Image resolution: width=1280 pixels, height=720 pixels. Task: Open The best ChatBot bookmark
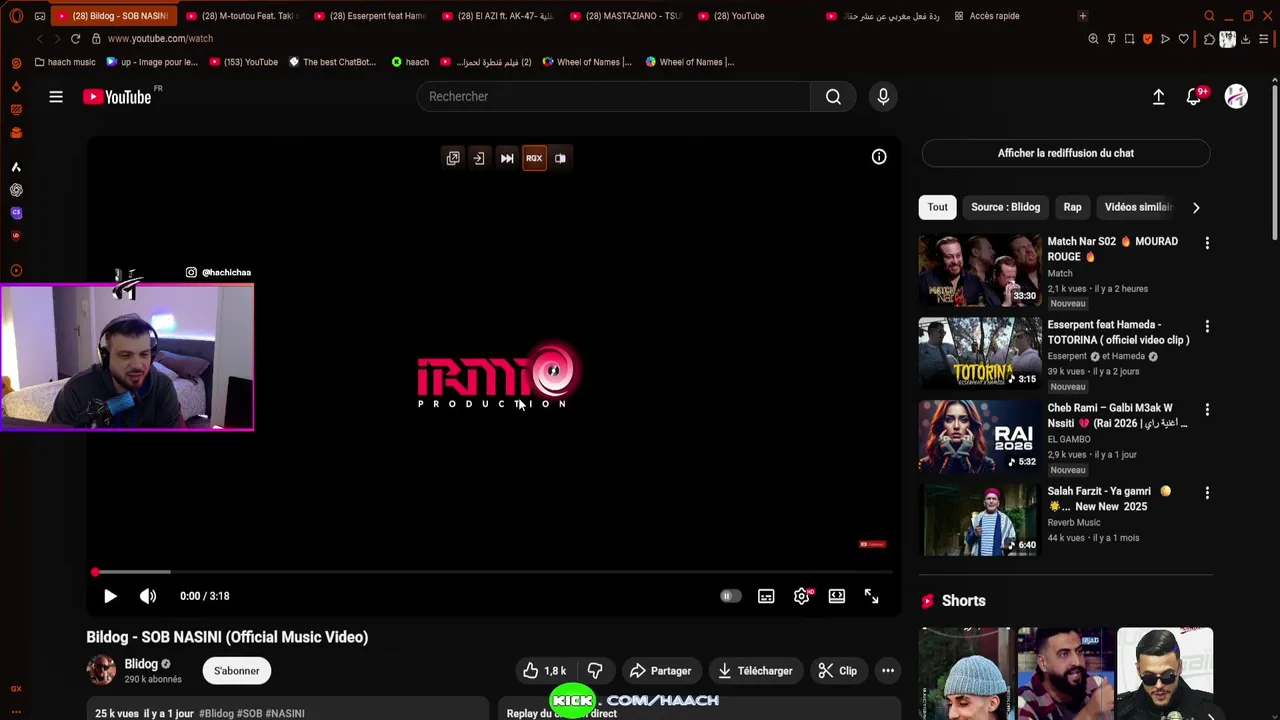(x=332, y=62)
